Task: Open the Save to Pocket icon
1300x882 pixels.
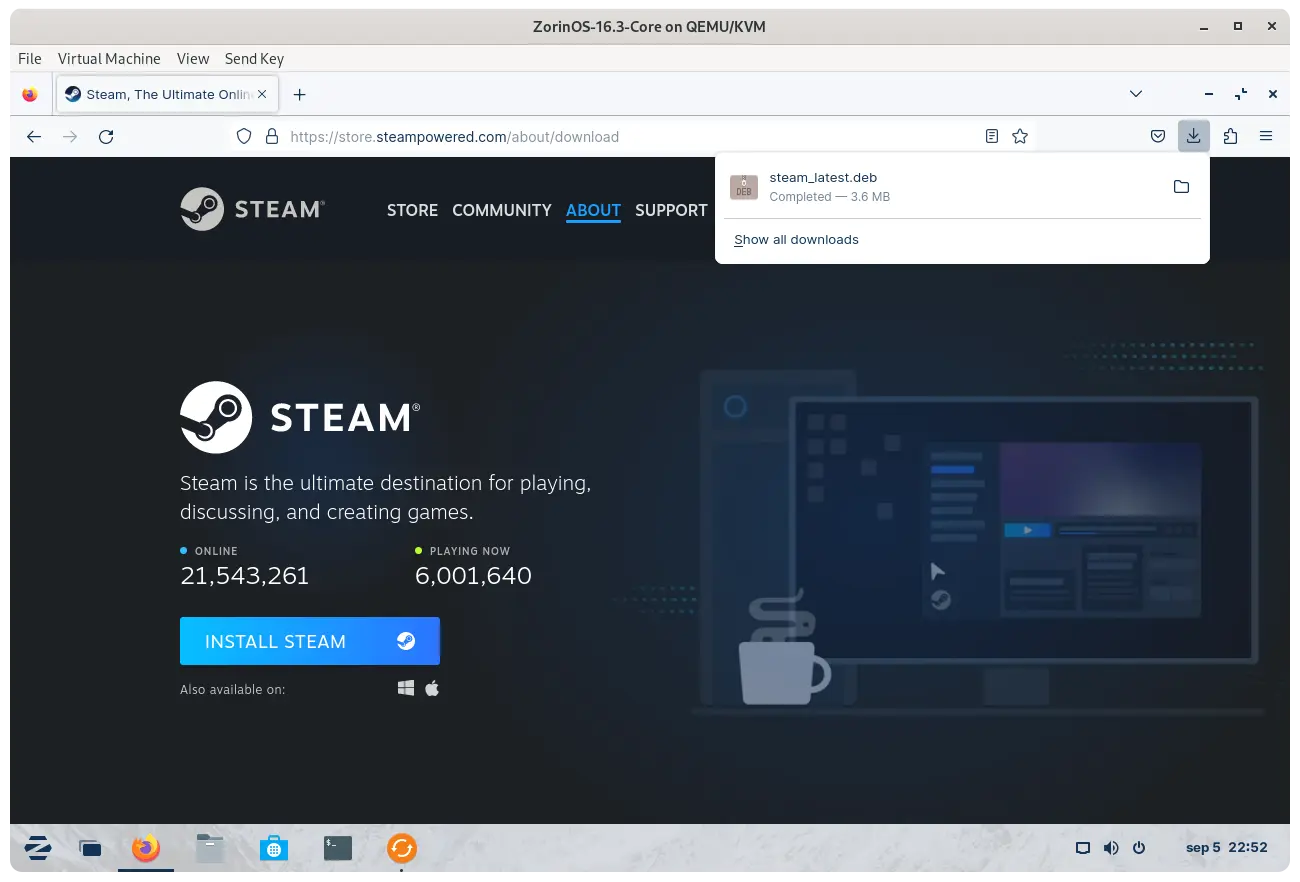Action: click(1158, 136)
